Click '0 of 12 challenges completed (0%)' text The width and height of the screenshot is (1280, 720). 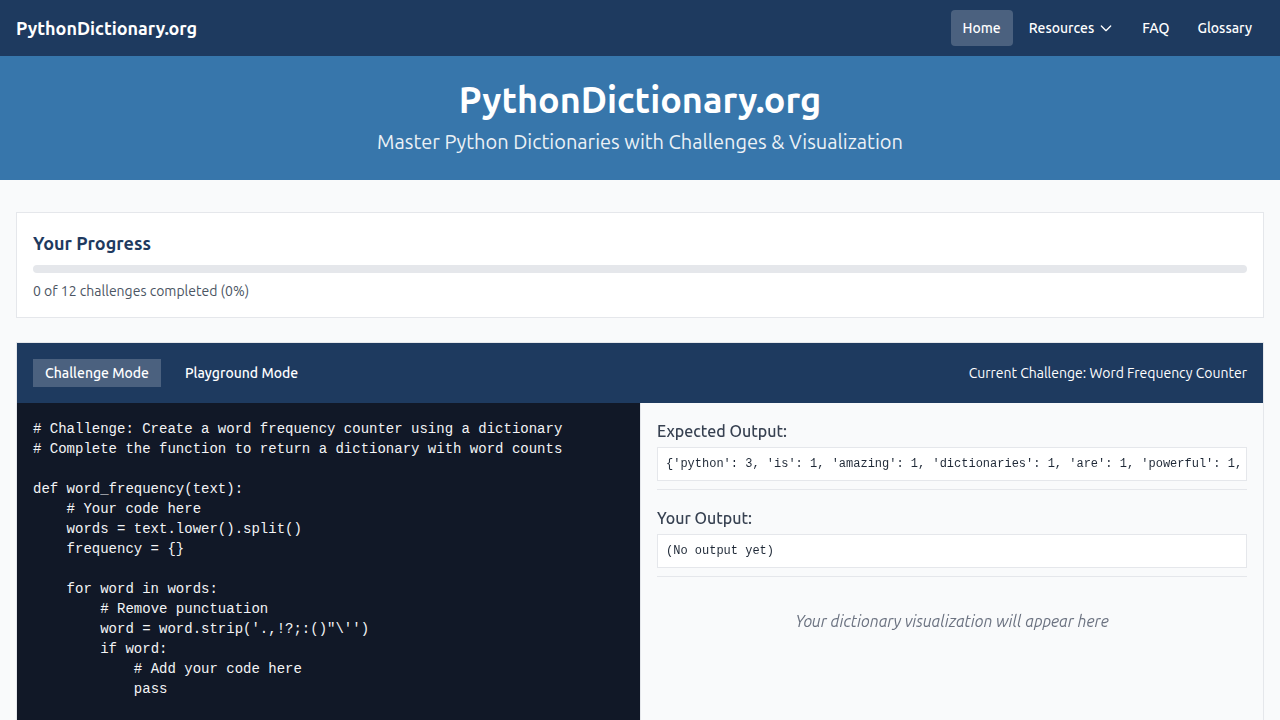click(141, 291)
